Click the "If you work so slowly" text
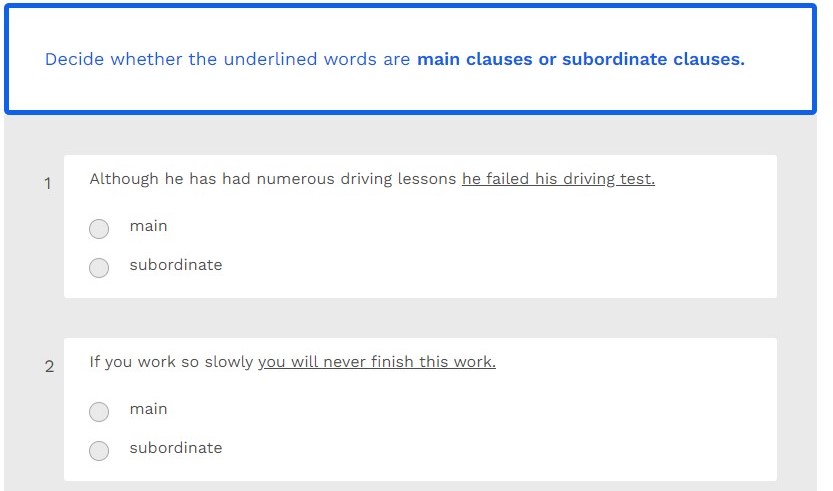The width and height of the screenshot is (833, 491). (171, 362)
